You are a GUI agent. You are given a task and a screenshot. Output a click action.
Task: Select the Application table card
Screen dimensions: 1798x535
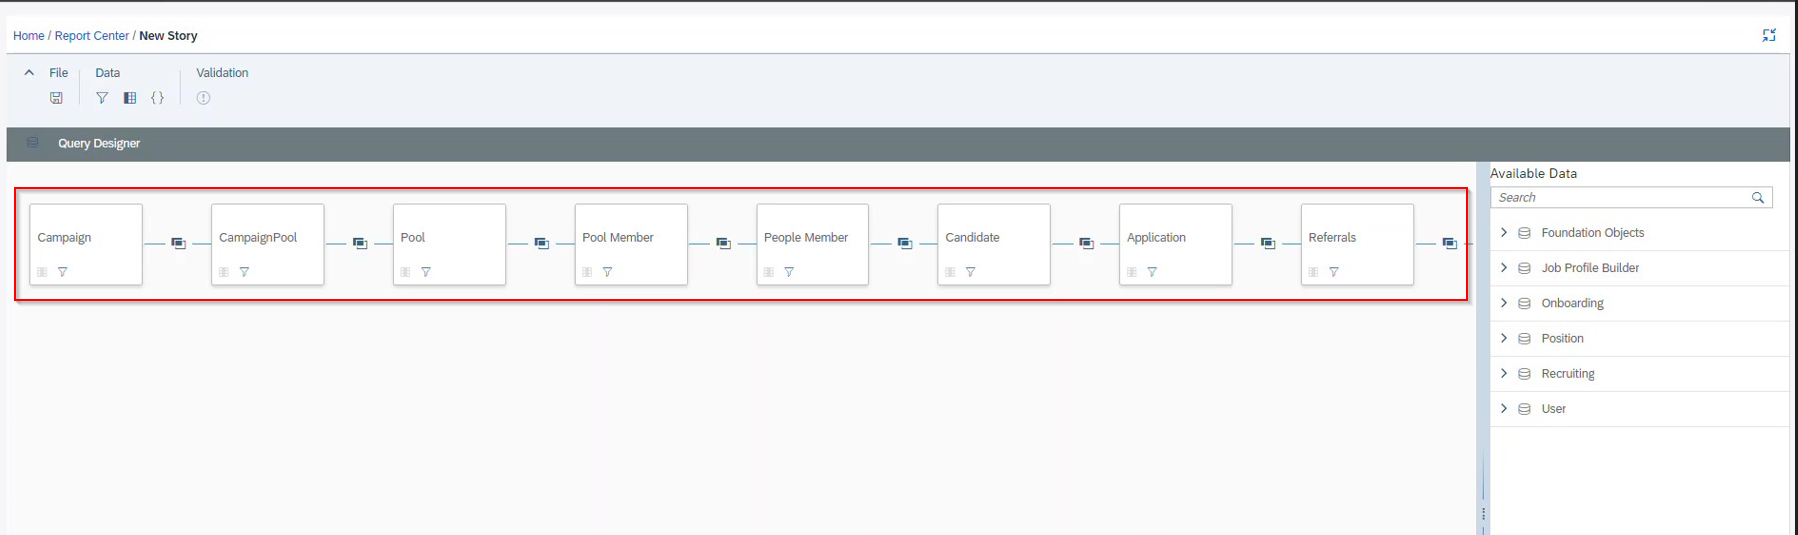1175,245
